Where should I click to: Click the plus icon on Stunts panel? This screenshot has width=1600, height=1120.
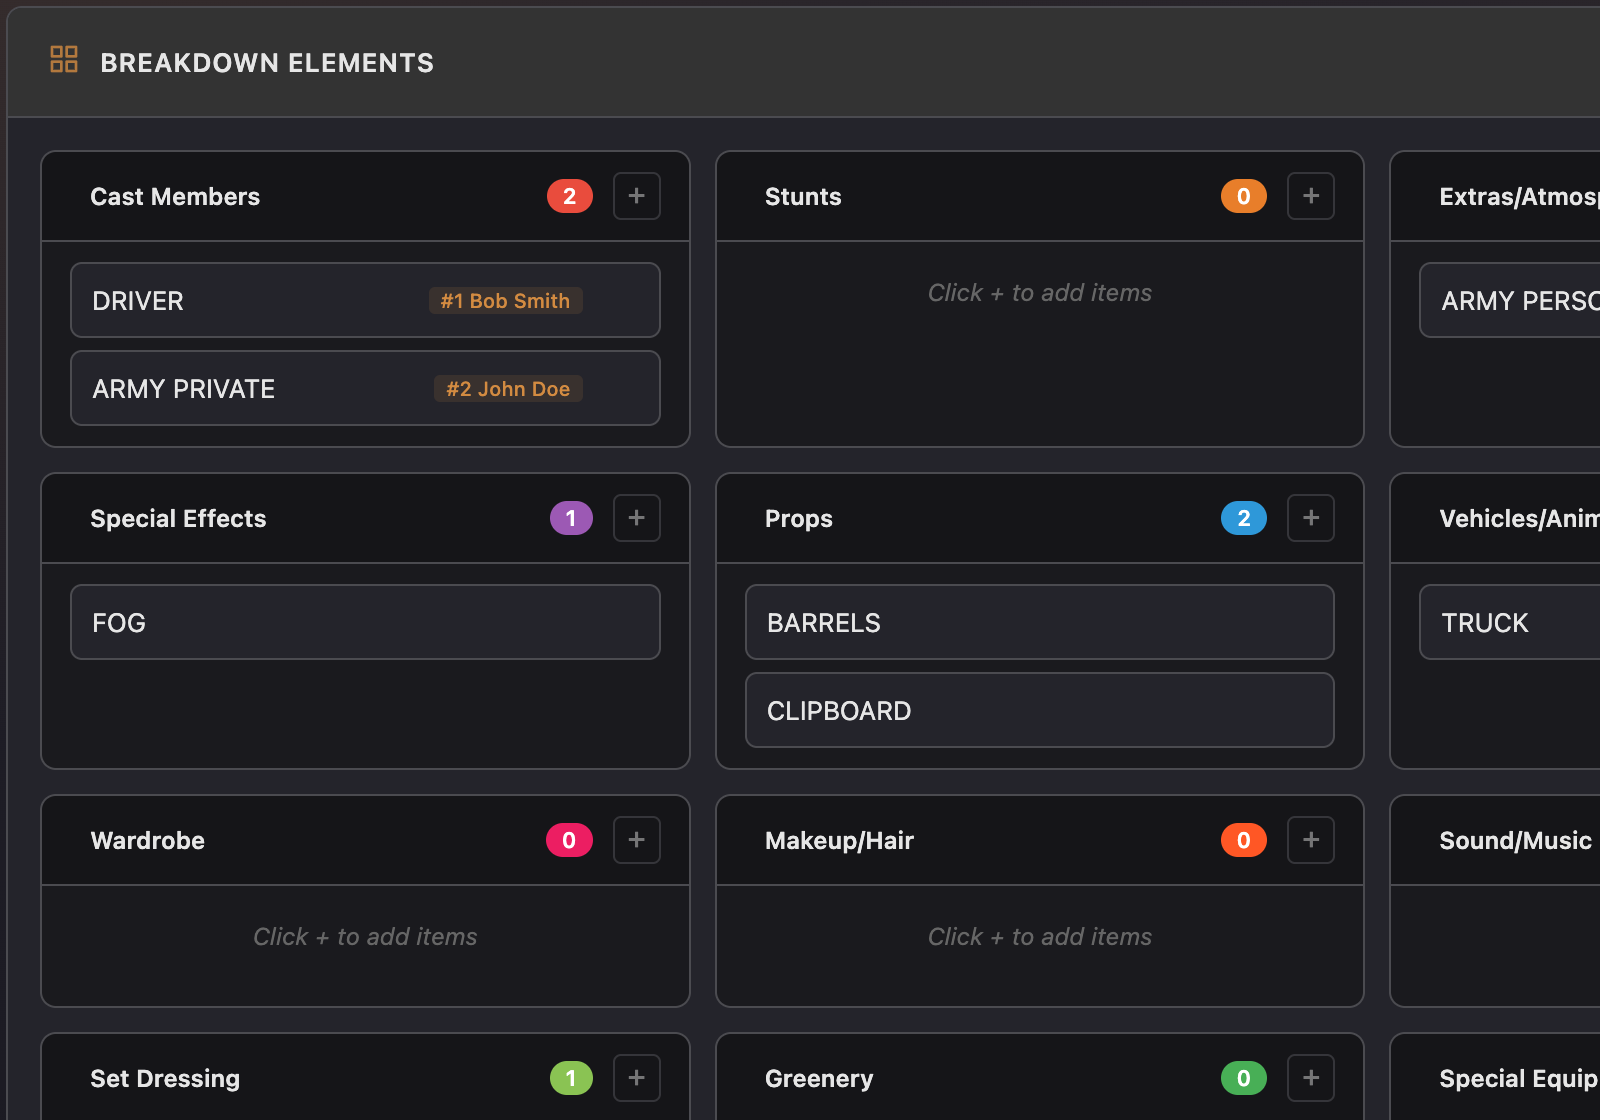click(x=1311, y=196)
